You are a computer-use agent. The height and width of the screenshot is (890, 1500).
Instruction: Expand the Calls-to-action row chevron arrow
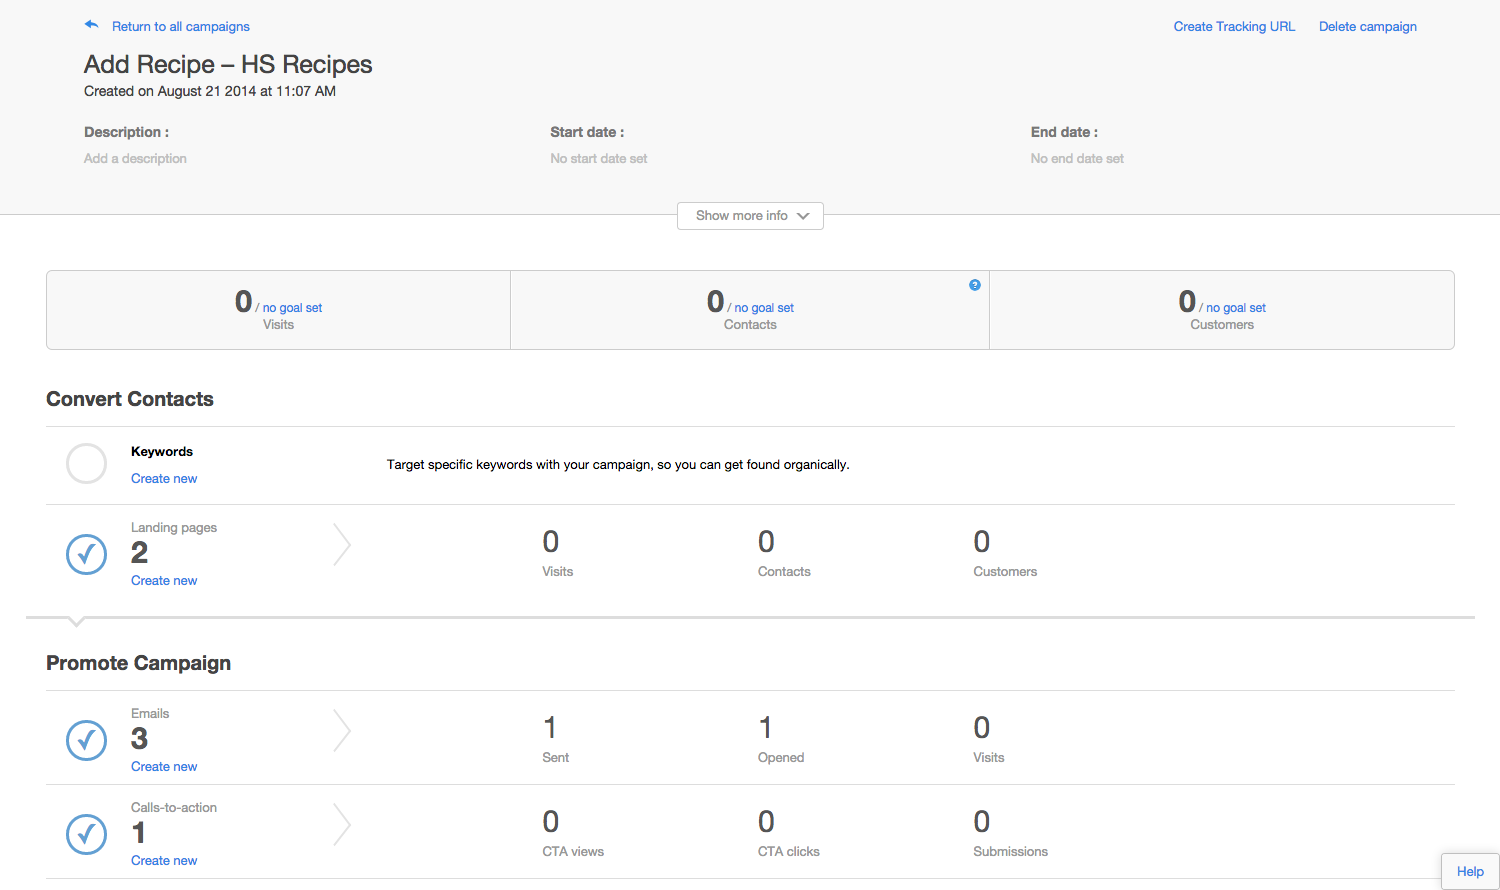coord(342,825)
